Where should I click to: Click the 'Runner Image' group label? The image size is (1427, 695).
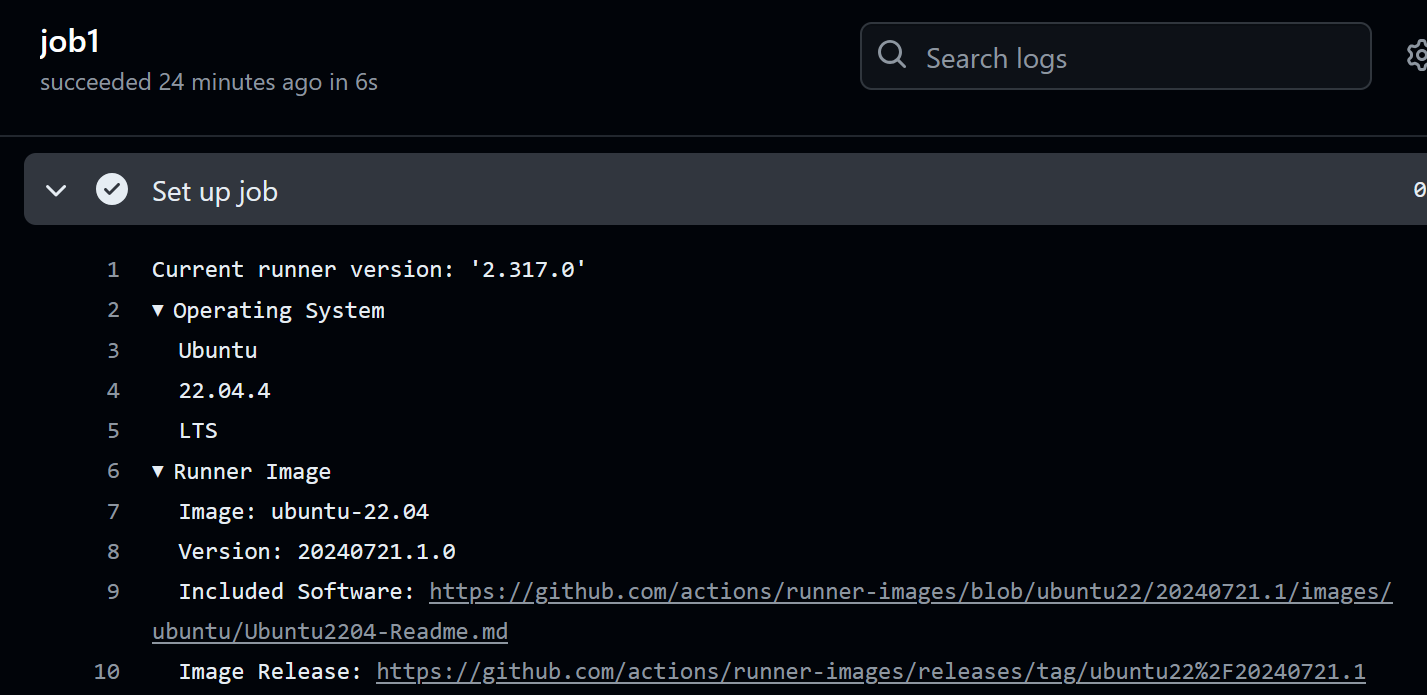pyautogui.click(x=252, y=472)
